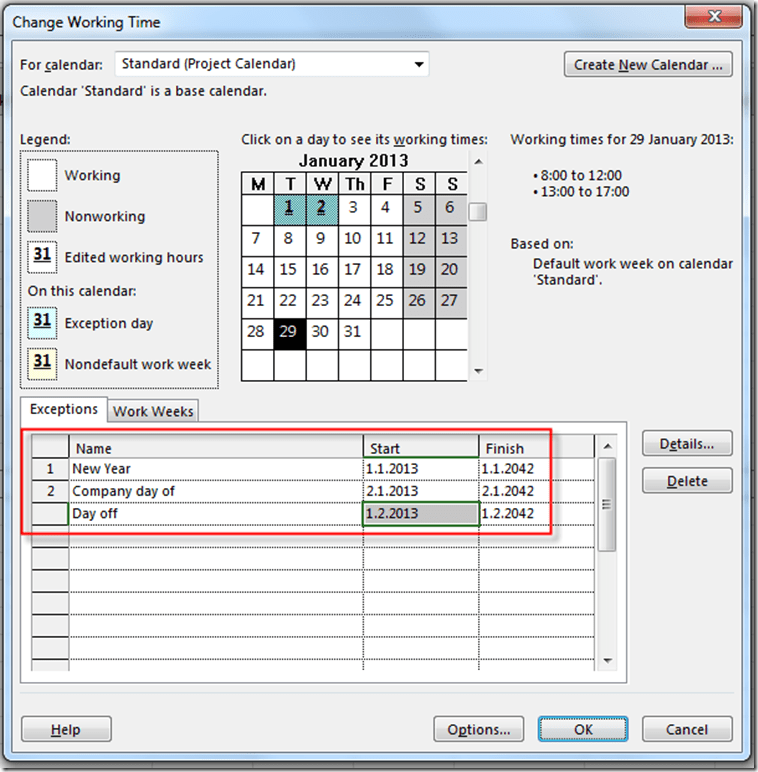This screenshot has width=758, height=772.
Task: Switch to the Work Weeks tab
Action: click(153, 411)
